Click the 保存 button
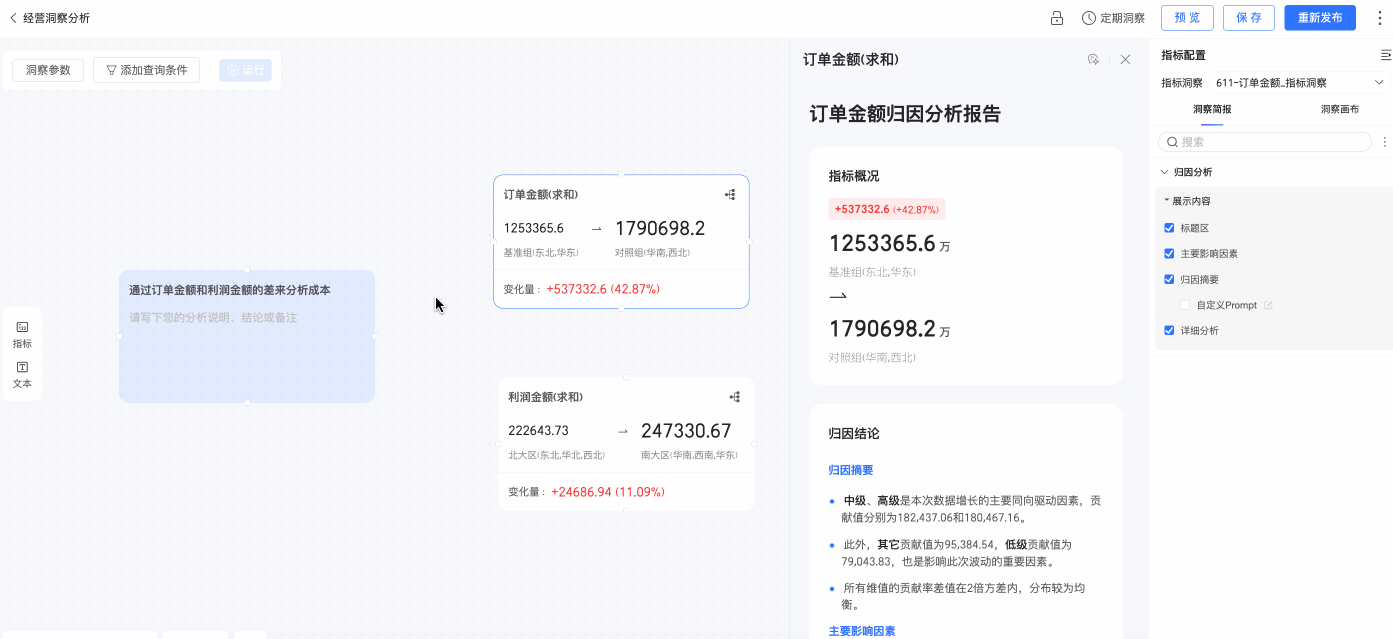1393x639 pixels. pos(1249,18)
